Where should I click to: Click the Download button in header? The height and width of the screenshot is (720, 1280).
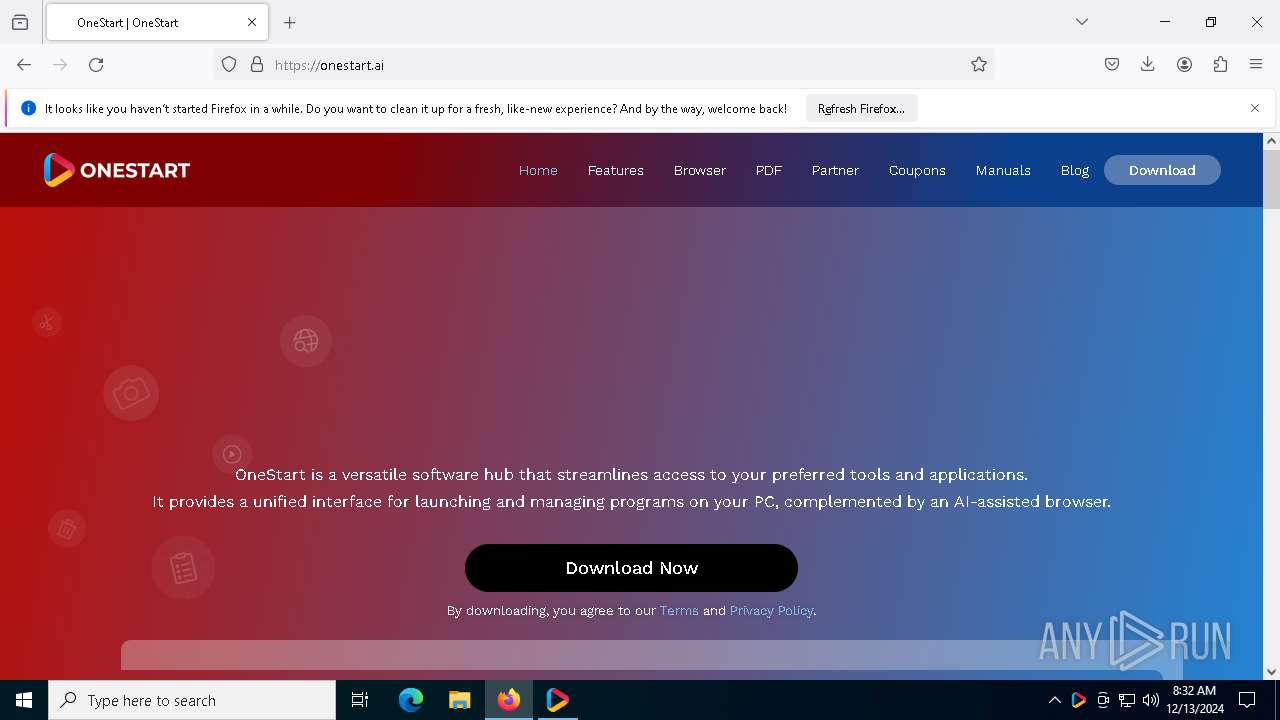pos(1162,170)
